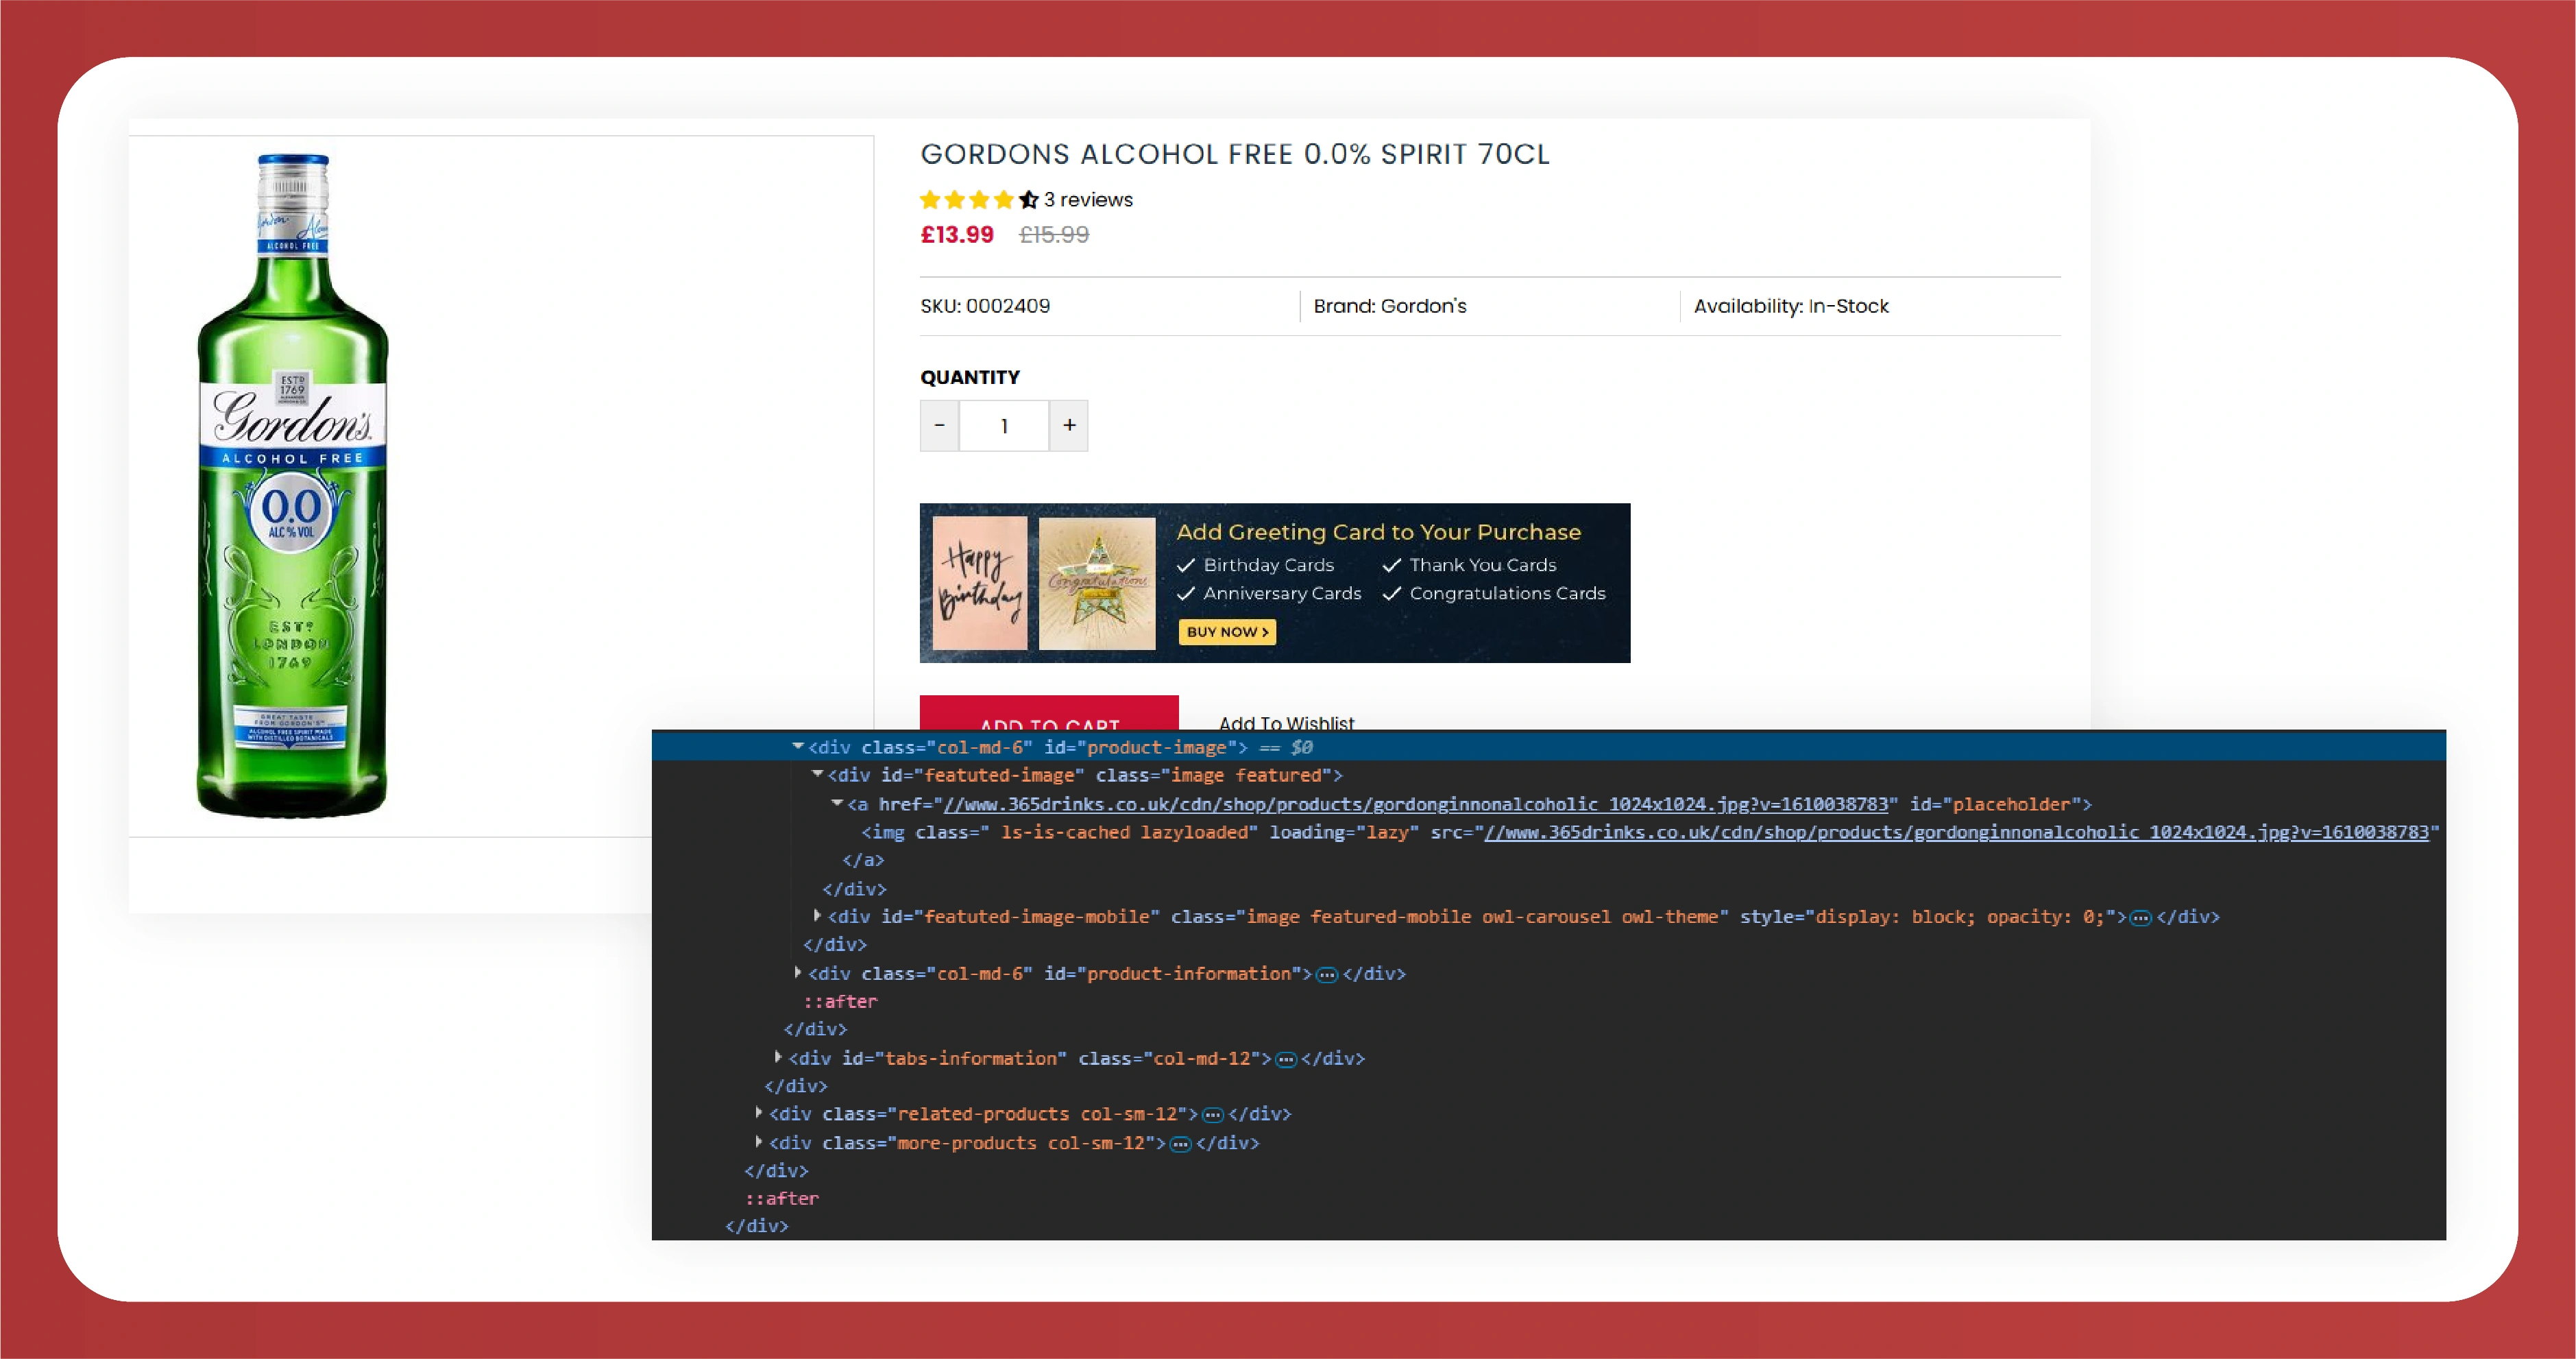Click the ellipsis badge of product-information div
The height and width of the screenshot is (1359, 2576).
1327,975
